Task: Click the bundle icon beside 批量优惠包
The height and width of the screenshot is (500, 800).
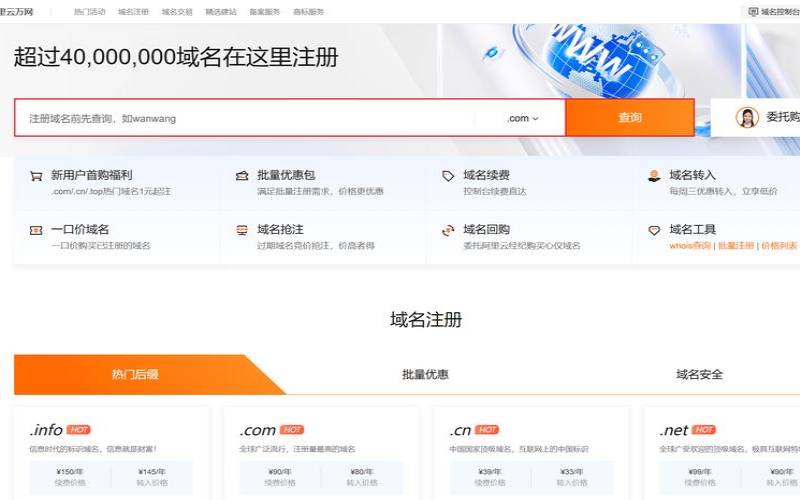Action: (x=242, y=176)
